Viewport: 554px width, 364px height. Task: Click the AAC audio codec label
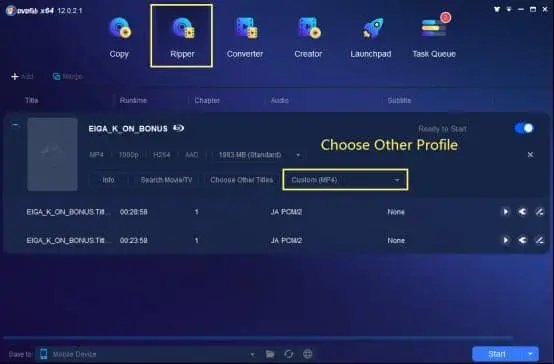pyautogui.click(x=191, y=155)
